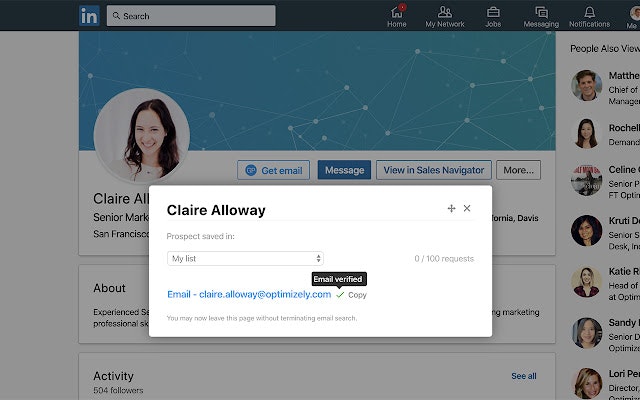Open Sandy's profile picture in sidebar

(587, 333)
